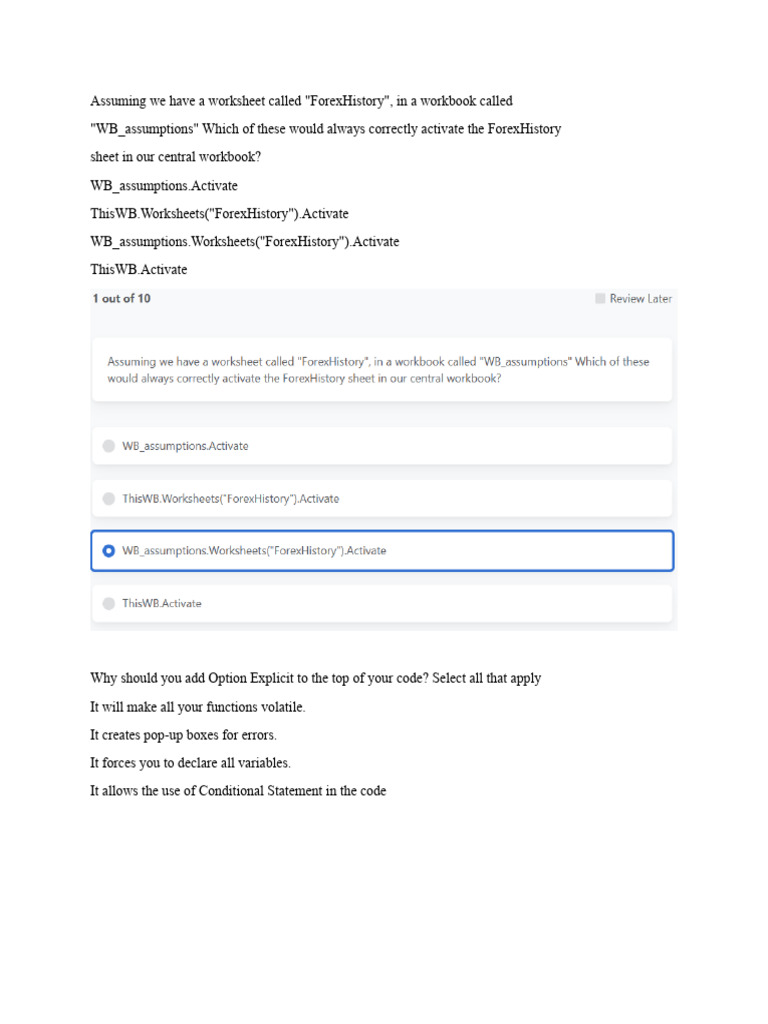Screen dimensions: 768x1024
Task: Click the document heading line mentioning "ForexHistory" worksheet
Action: (x=301, y=101)
